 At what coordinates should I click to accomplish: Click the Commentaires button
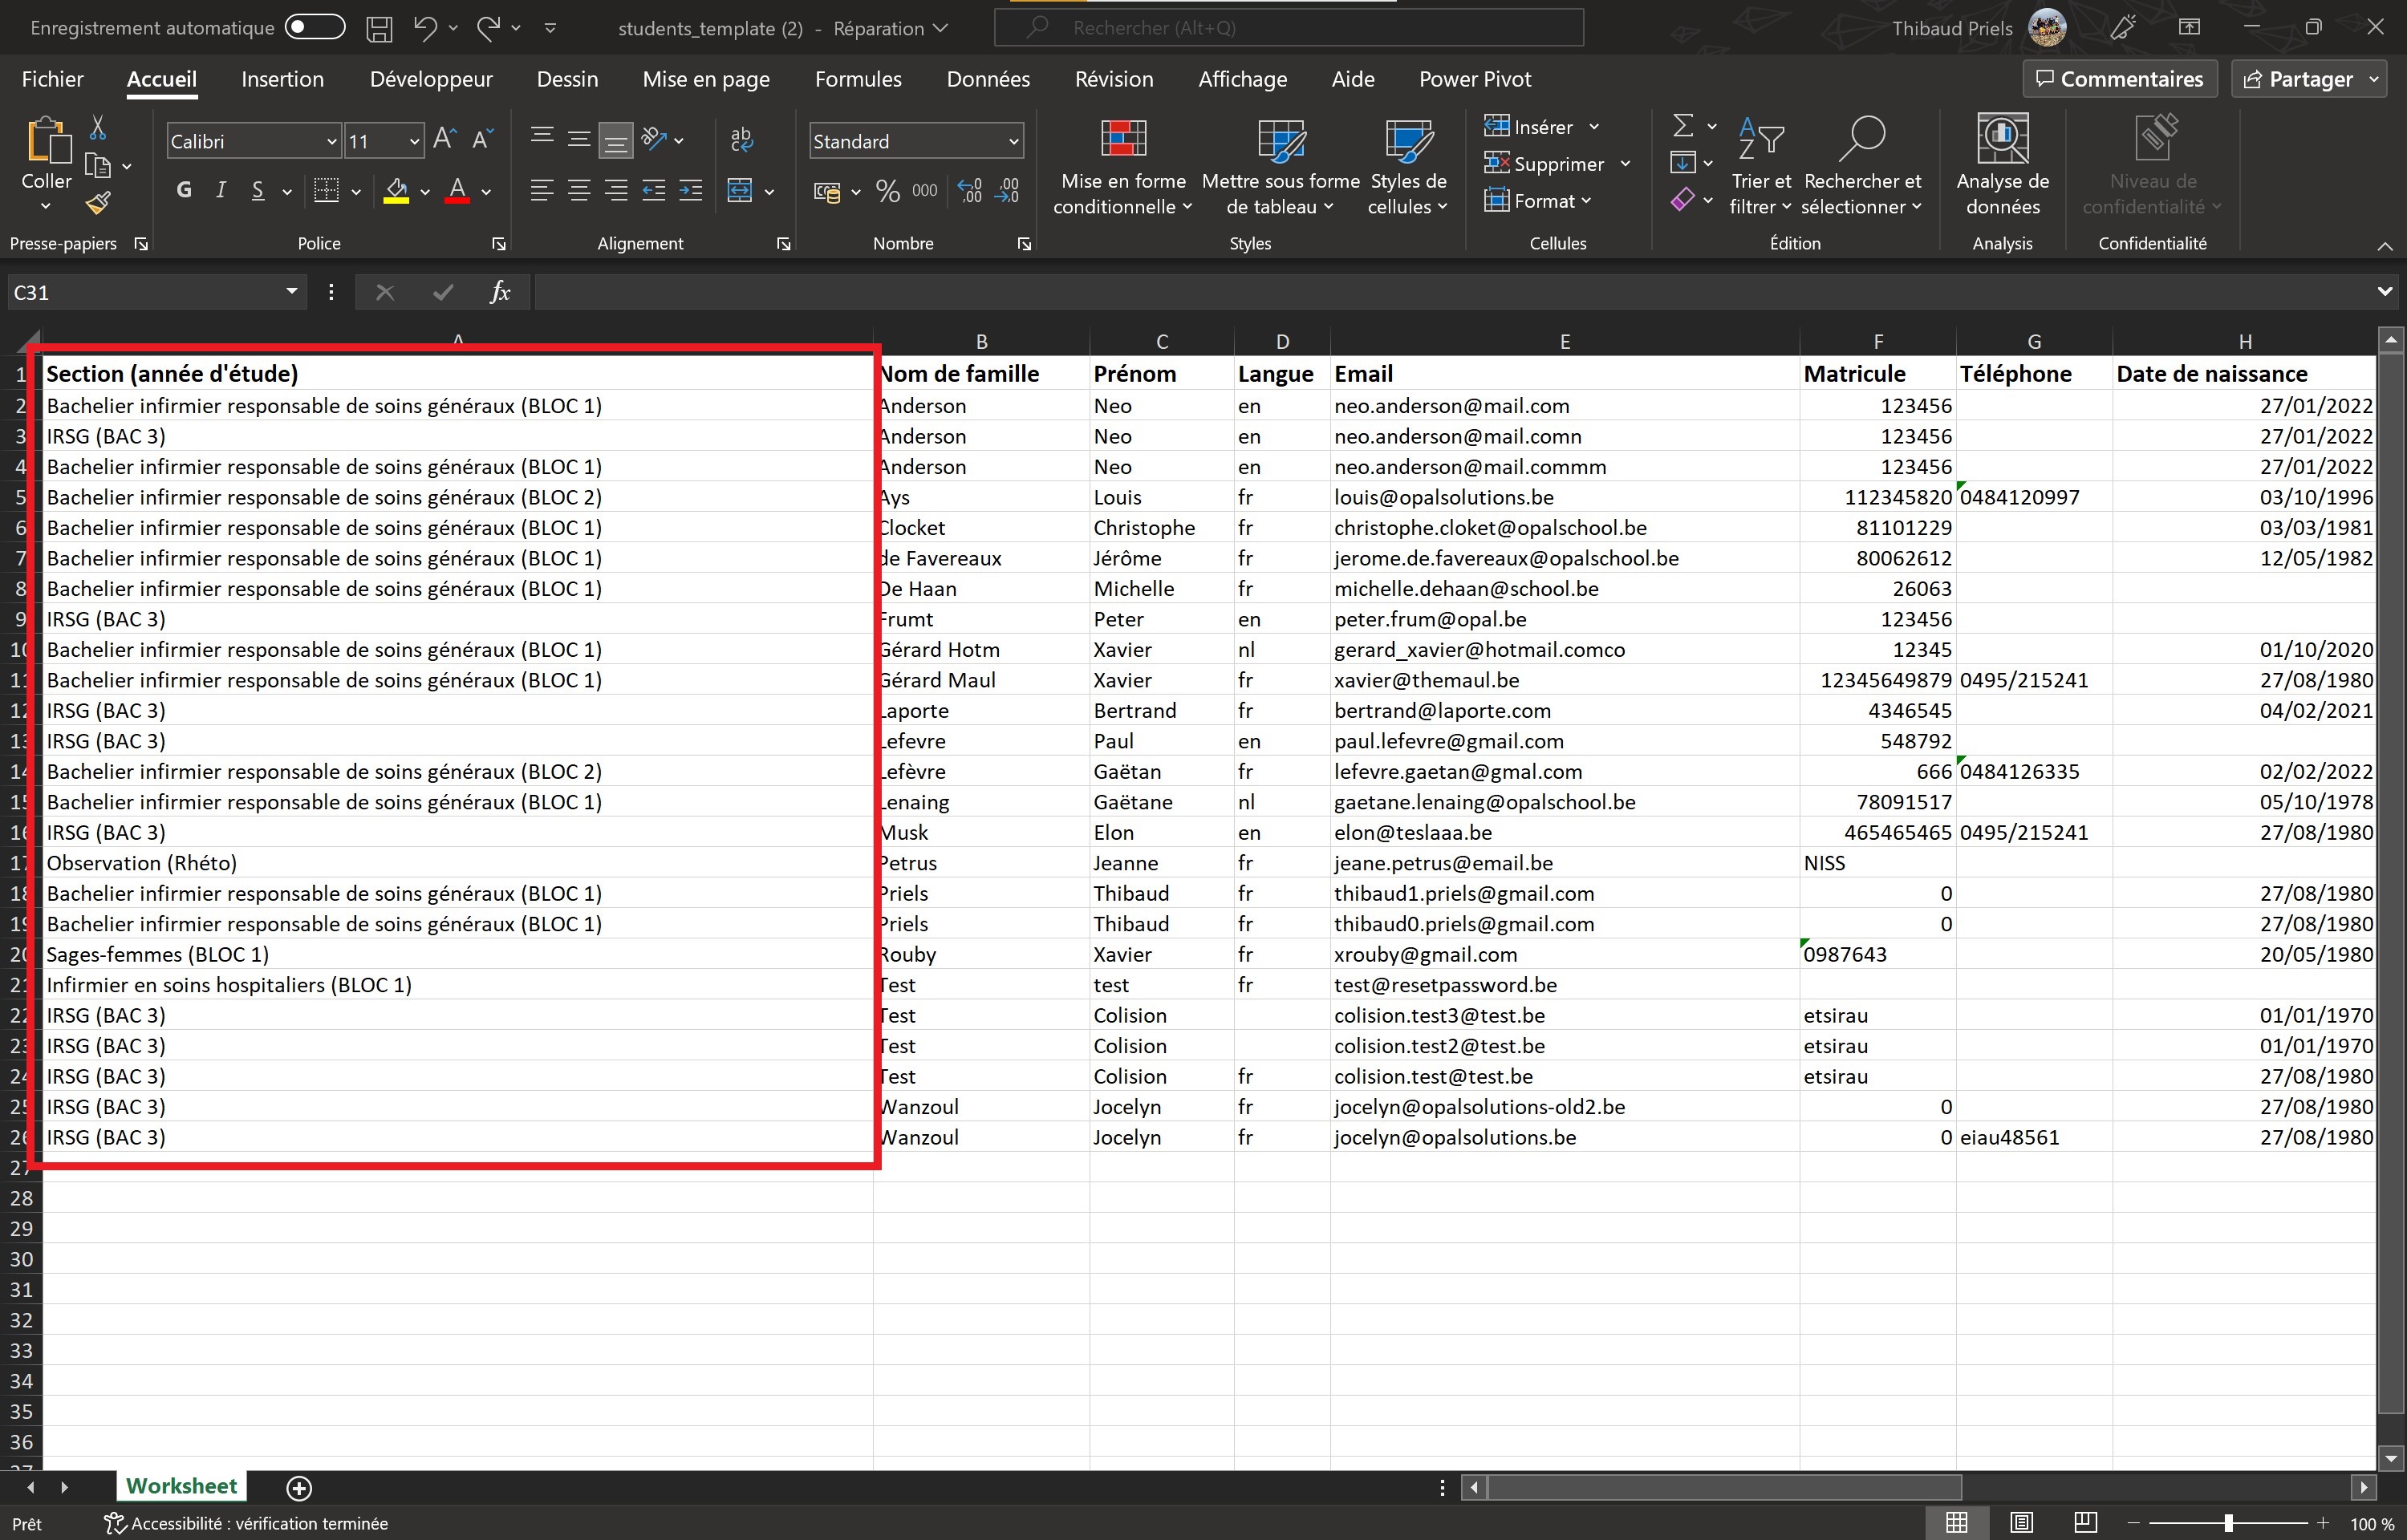point(2120,79)
